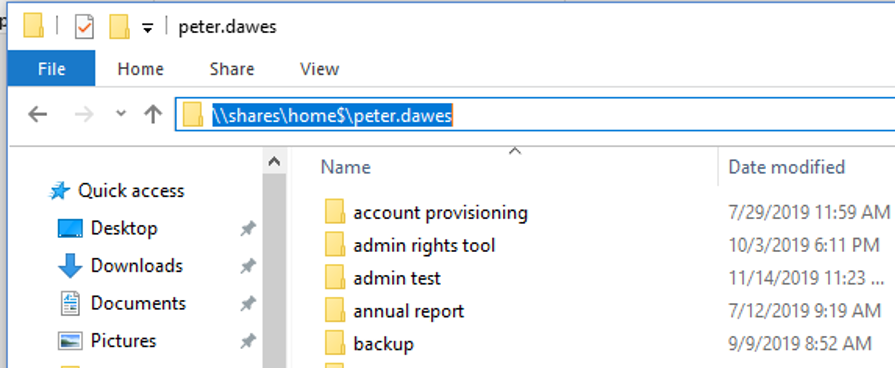This screenshot has width=895, height=368.
Task: Switch to the Share ribbon tab
Action: [x=232, y=69]
